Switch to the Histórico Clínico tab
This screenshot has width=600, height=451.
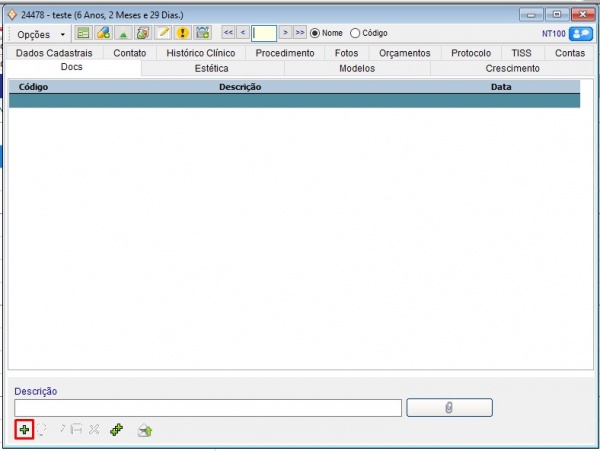pos(200,53)
